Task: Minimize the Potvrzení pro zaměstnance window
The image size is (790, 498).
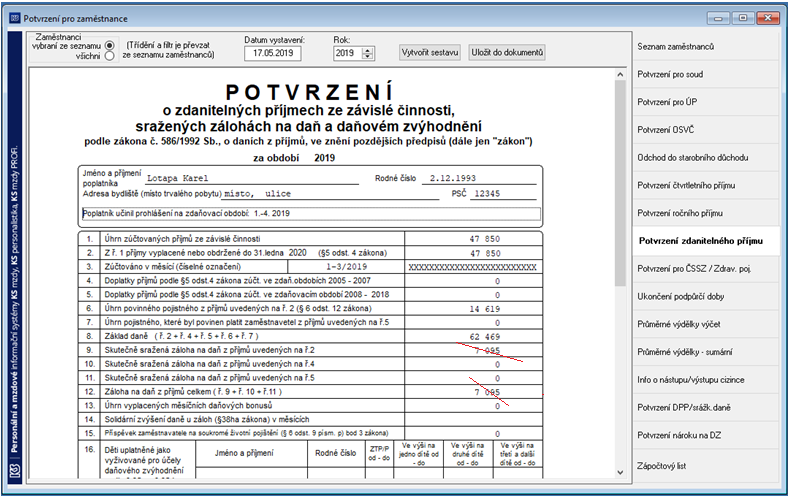Action: tap(717, 18)
